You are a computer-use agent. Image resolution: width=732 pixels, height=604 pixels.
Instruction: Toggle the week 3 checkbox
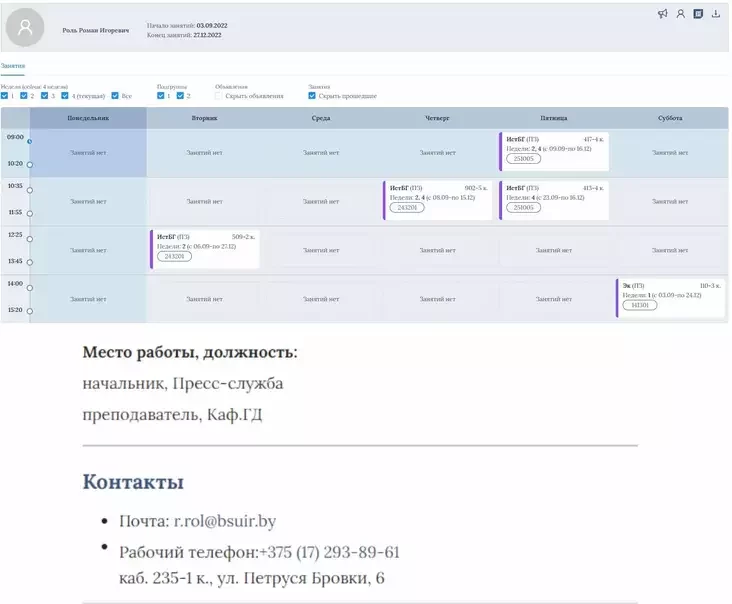point(49,96)
